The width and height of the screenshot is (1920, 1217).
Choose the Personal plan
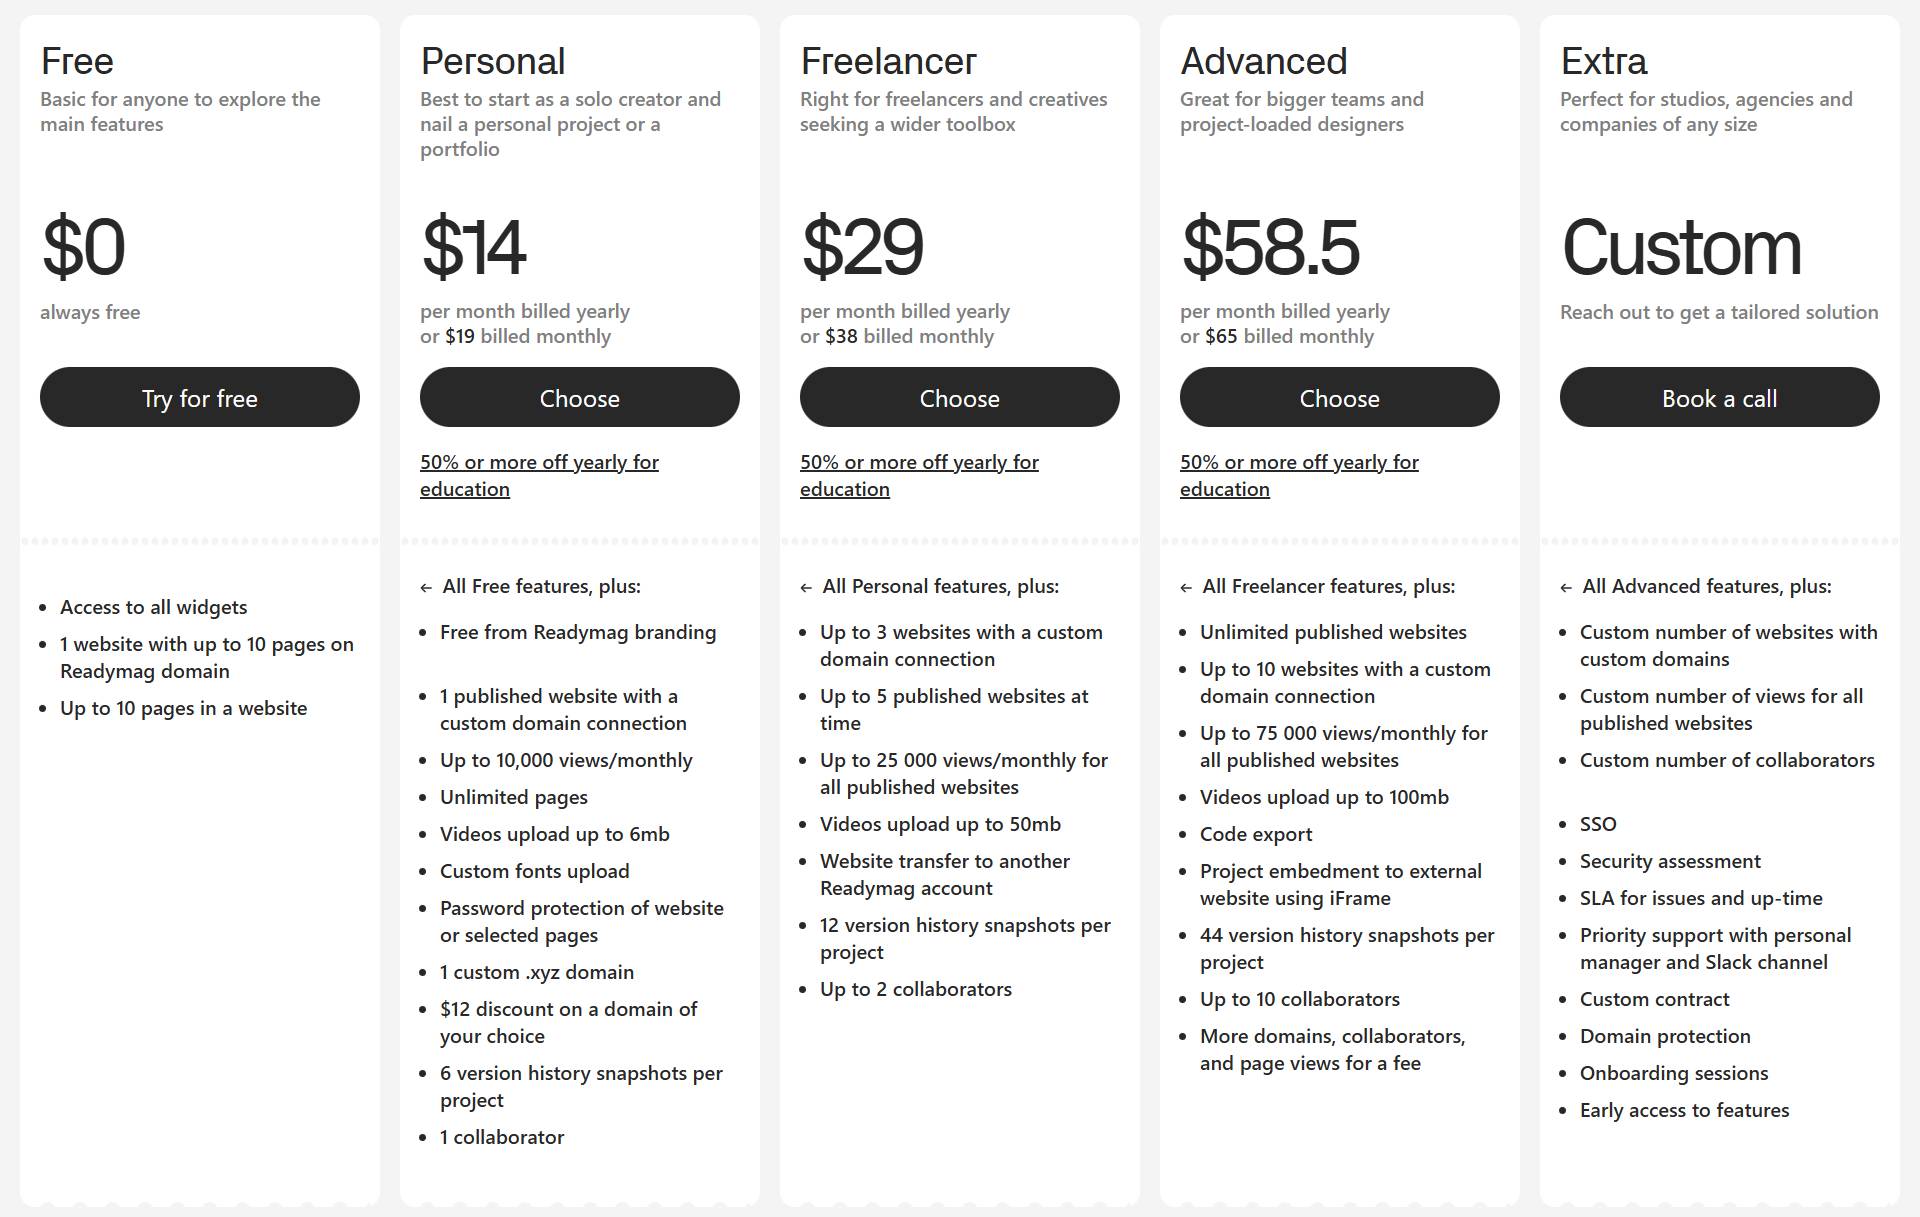pos(579,397)
